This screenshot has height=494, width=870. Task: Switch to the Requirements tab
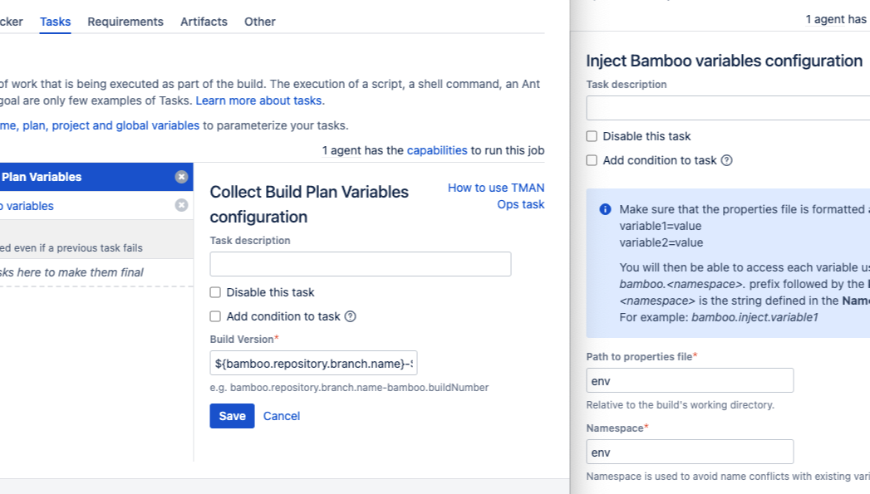coord(125,22)
